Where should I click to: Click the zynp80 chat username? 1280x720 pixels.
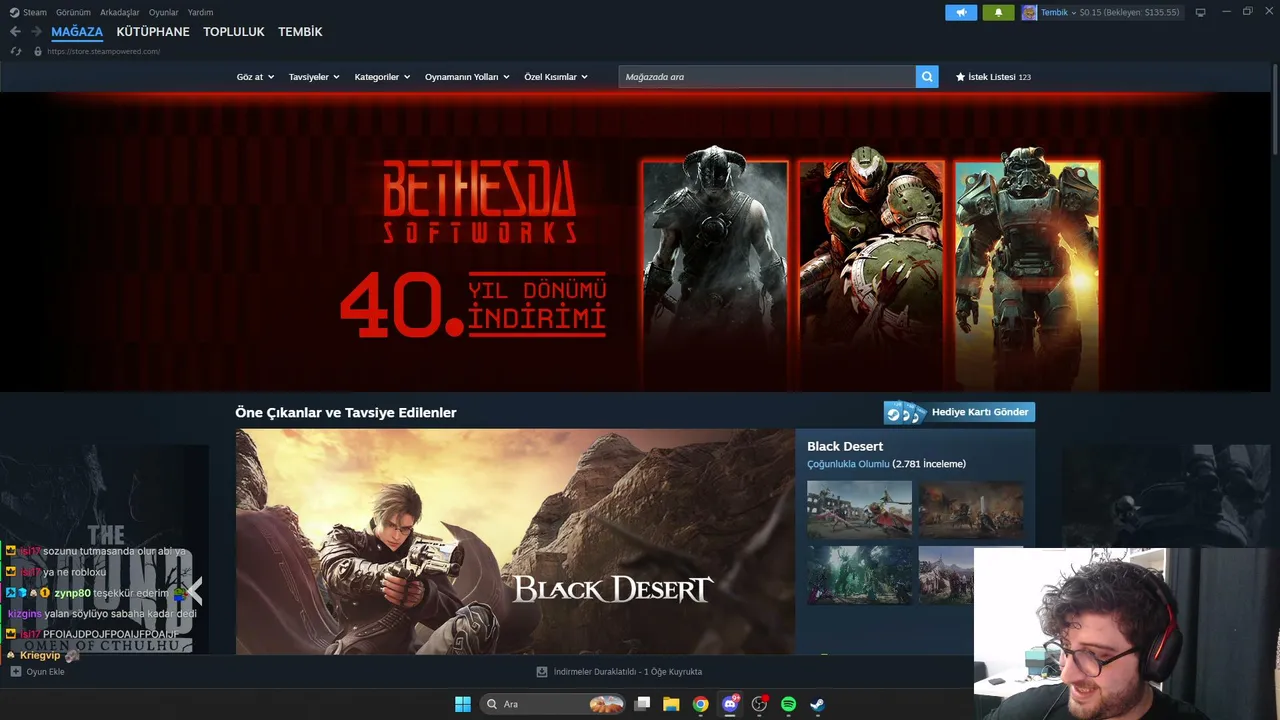point(72,593)
